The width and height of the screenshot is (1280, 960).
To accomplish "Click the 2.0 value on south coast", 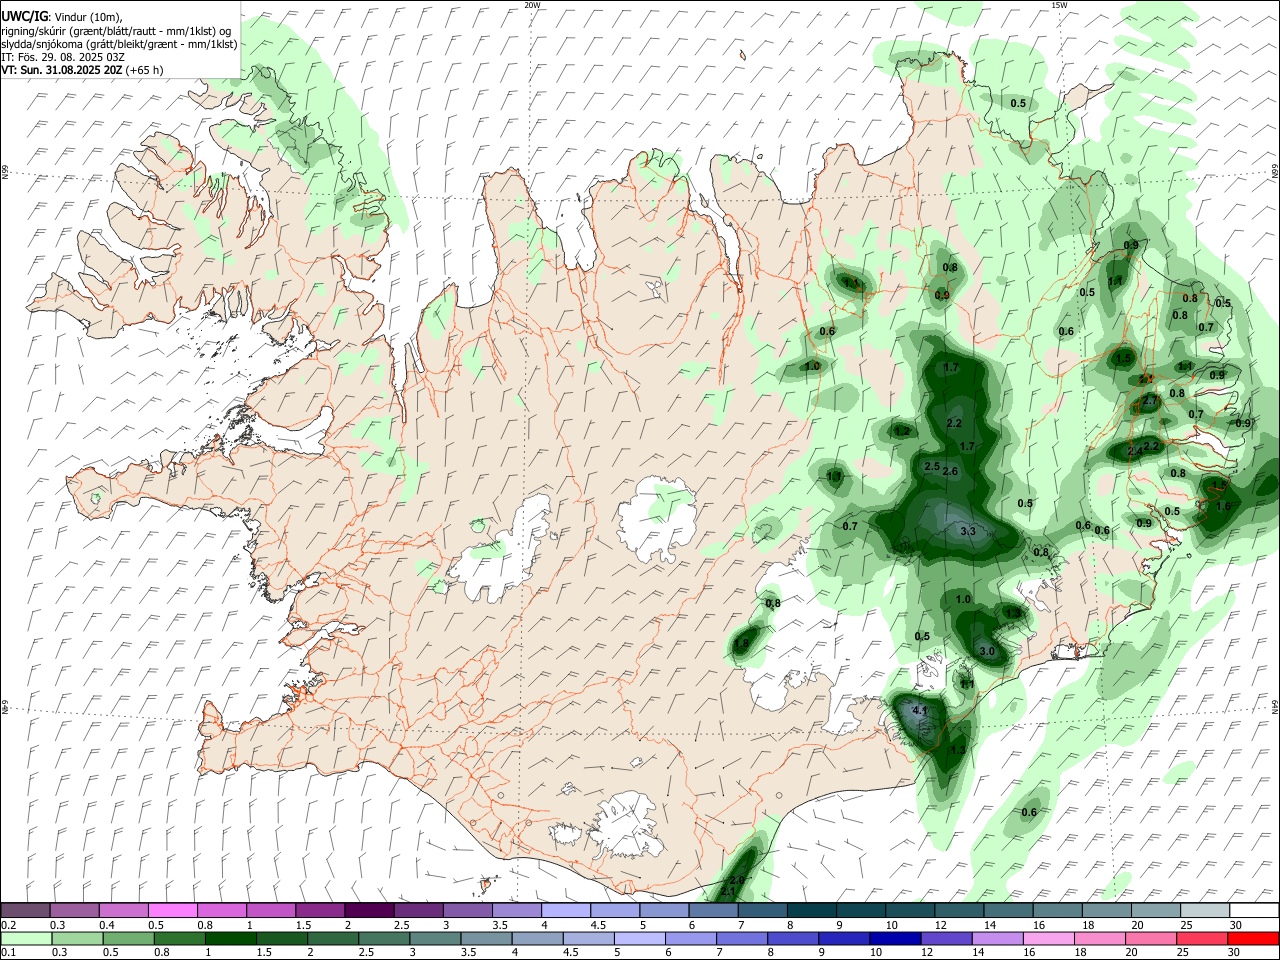I will tap(736, 880).
